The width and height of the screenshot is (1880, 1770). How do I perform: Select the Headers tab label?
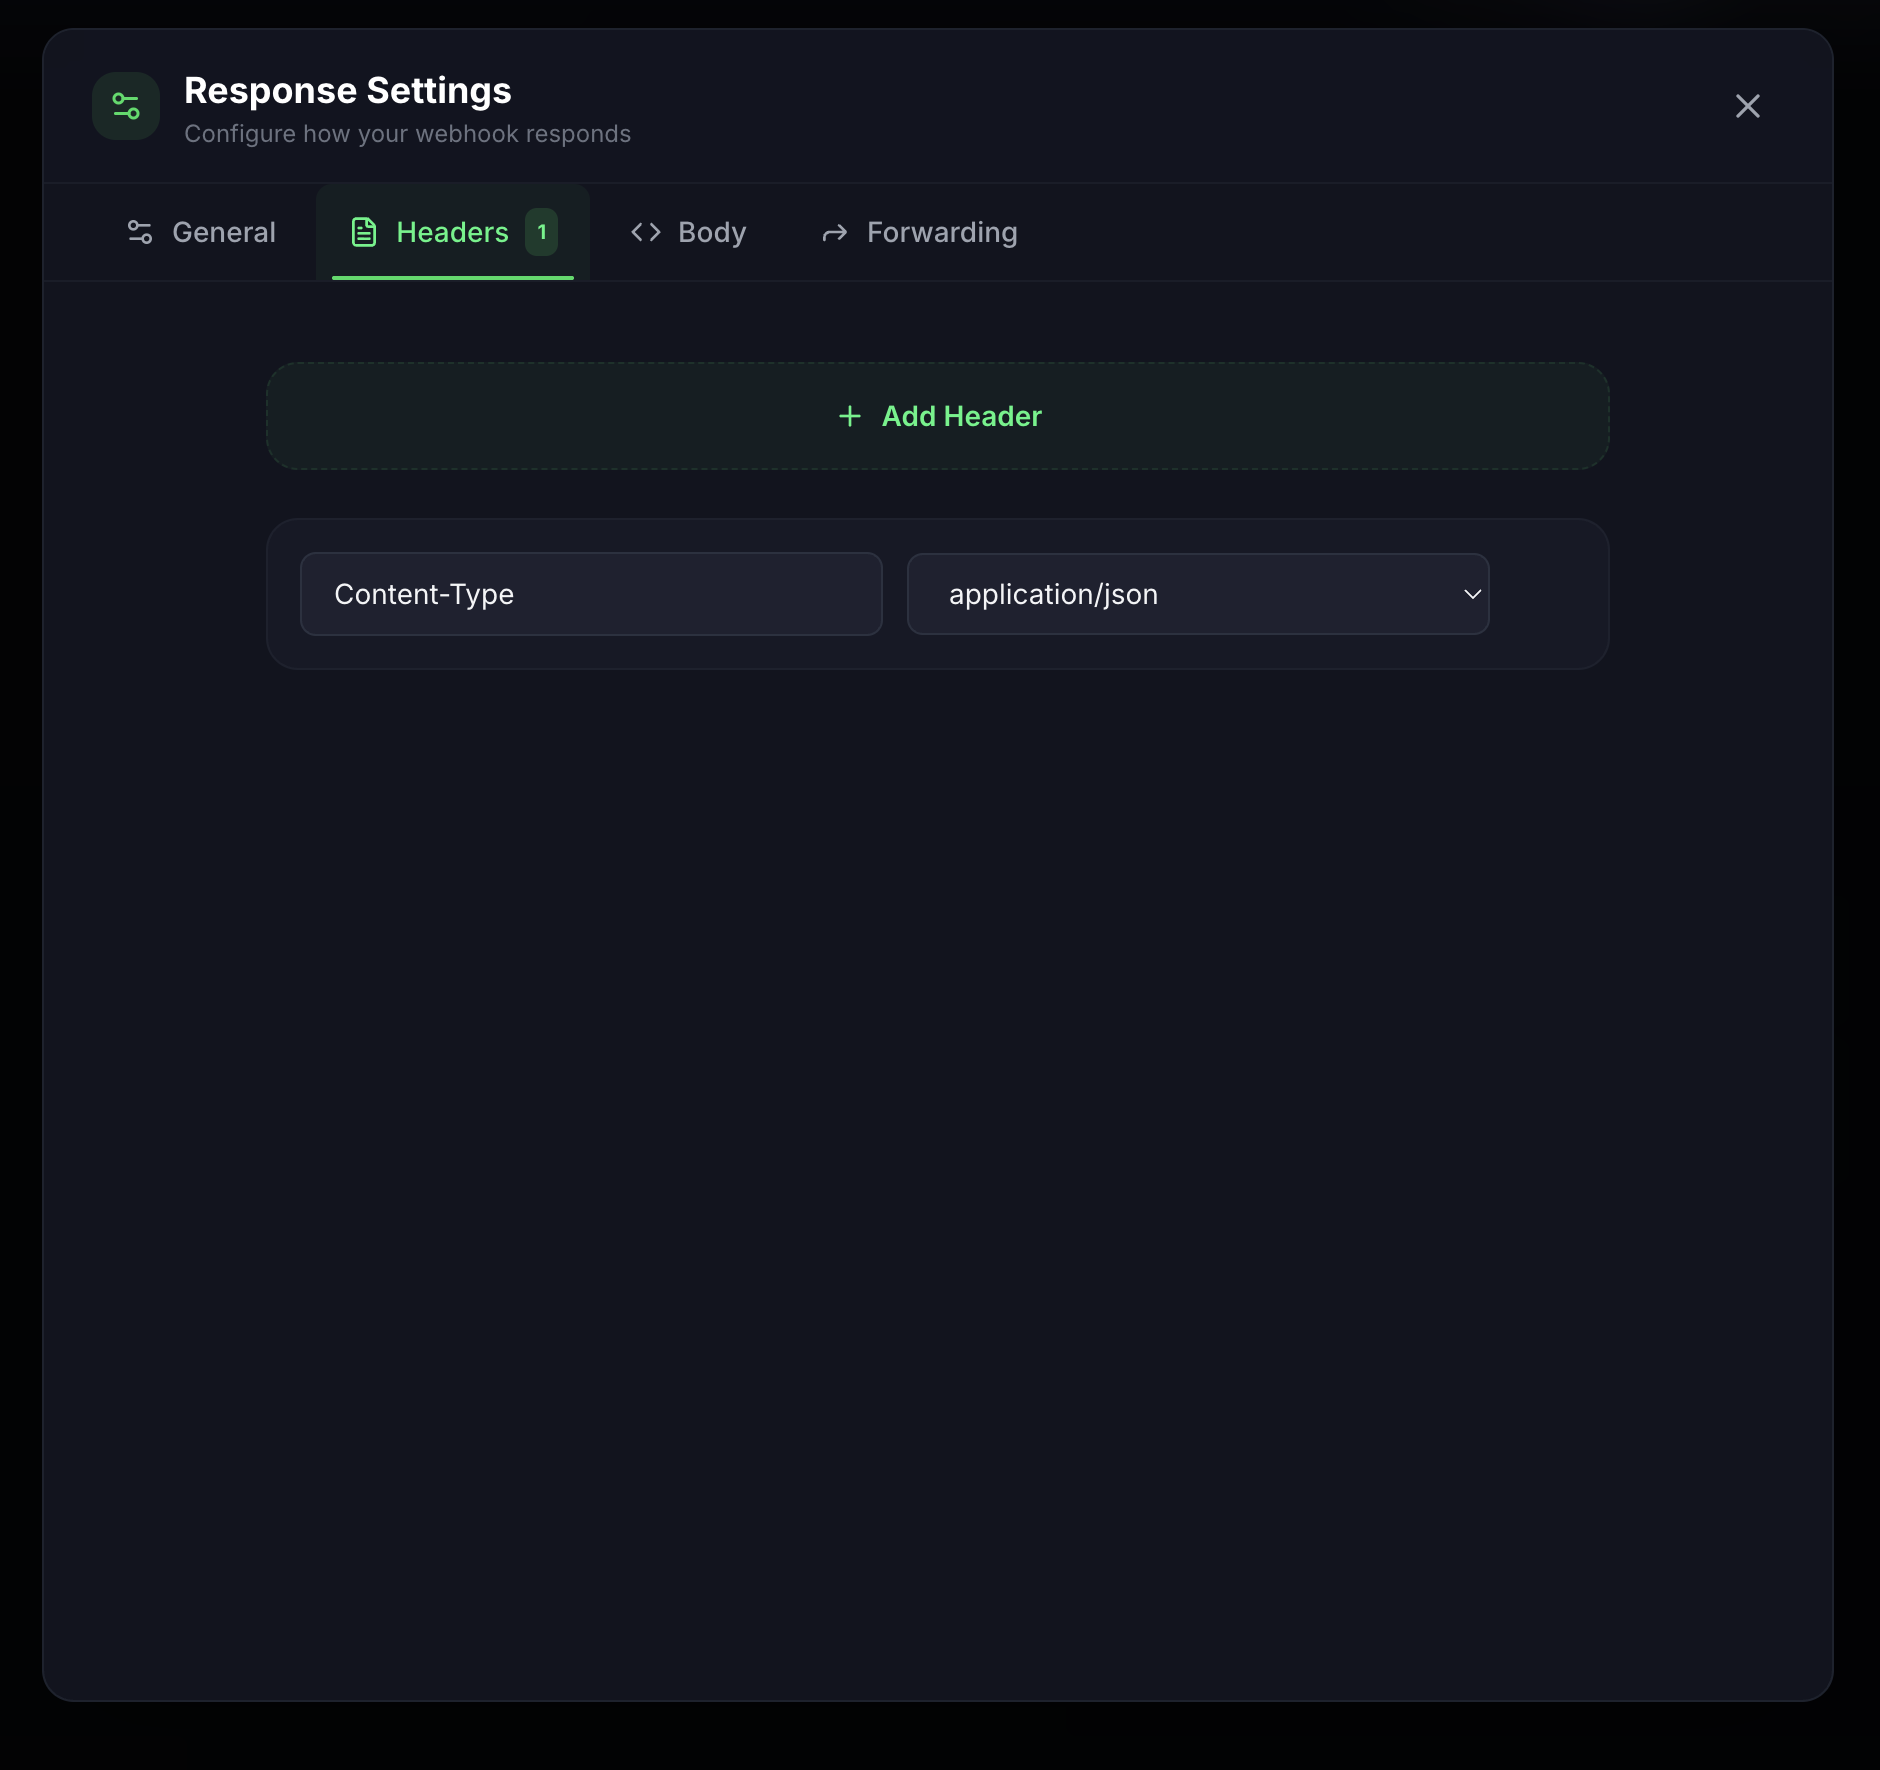point(452,232)
